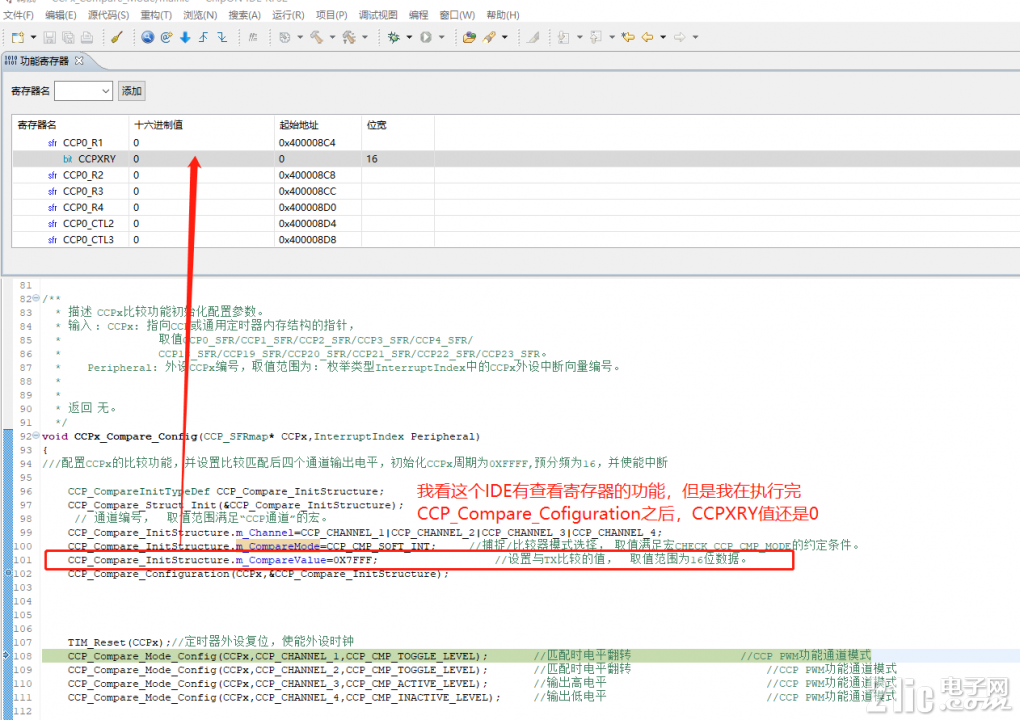Open the 窗口(W) menu
The image size is (1020, 720).
(x=457, y=15)
